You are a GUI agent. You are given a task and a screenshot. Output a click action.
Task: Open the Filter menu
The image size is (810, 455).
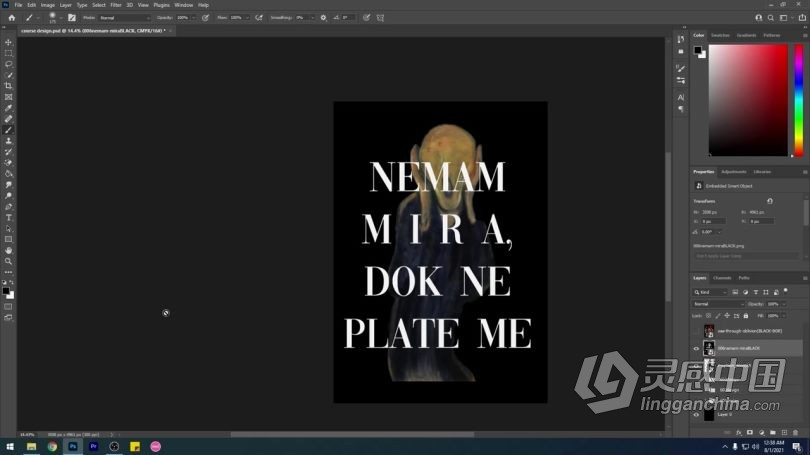click(x=116, y=5)
